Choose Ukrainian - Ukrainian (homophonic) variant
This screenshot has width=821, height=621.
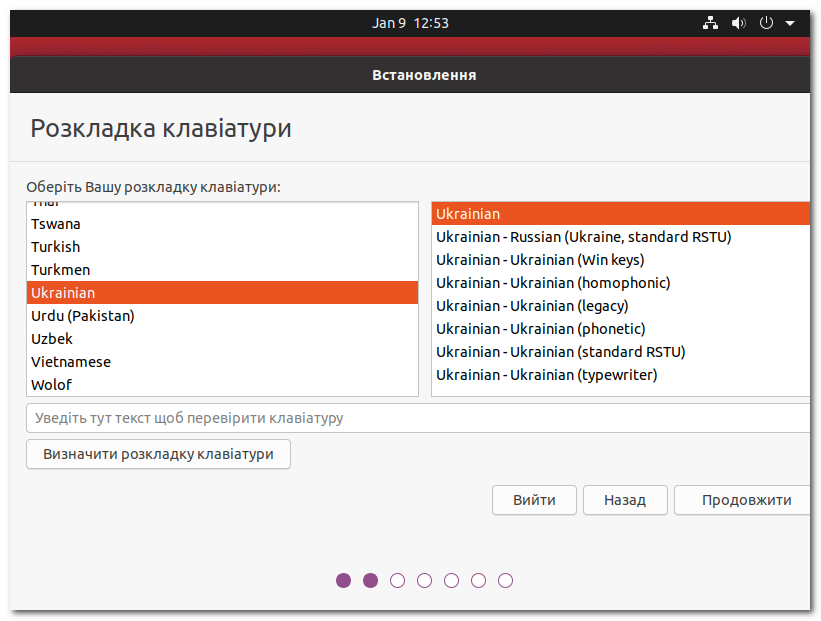click(567, 282)
